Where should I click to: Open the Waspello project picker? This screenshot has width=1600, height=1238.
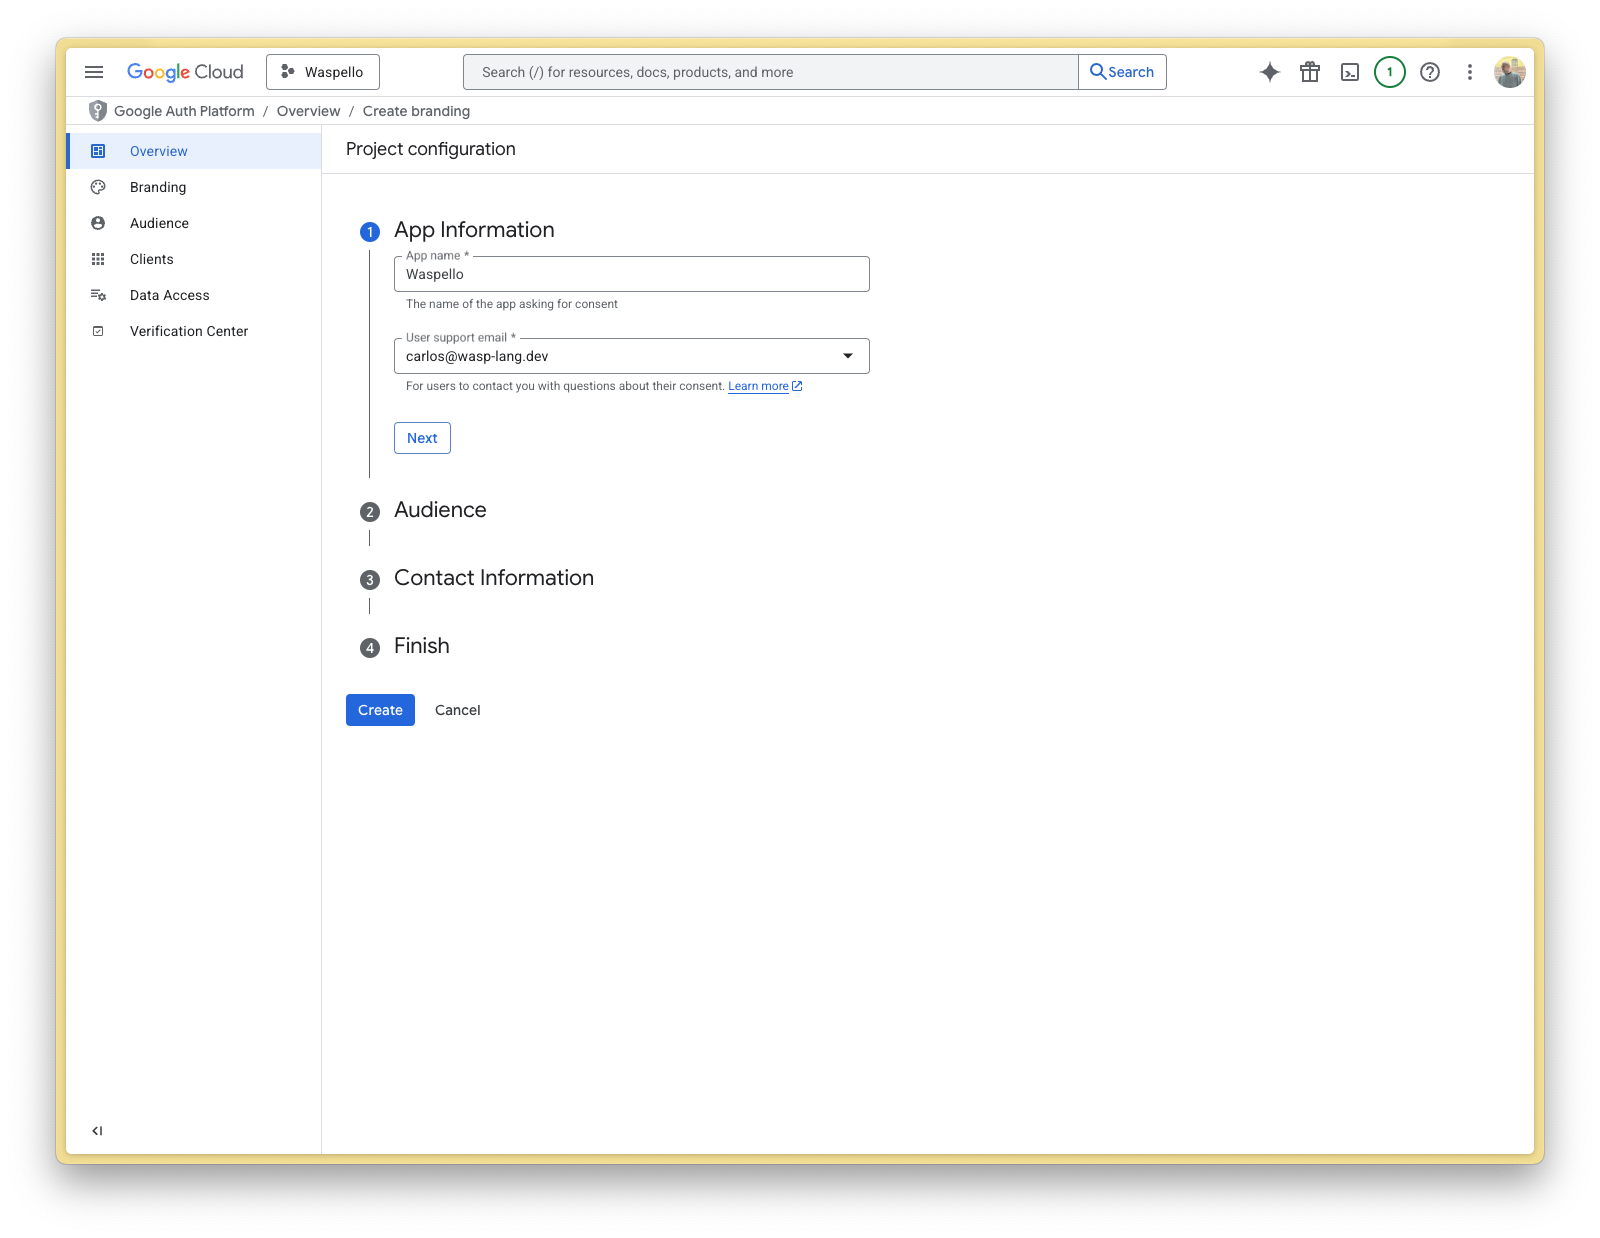(x=322, y=71)
